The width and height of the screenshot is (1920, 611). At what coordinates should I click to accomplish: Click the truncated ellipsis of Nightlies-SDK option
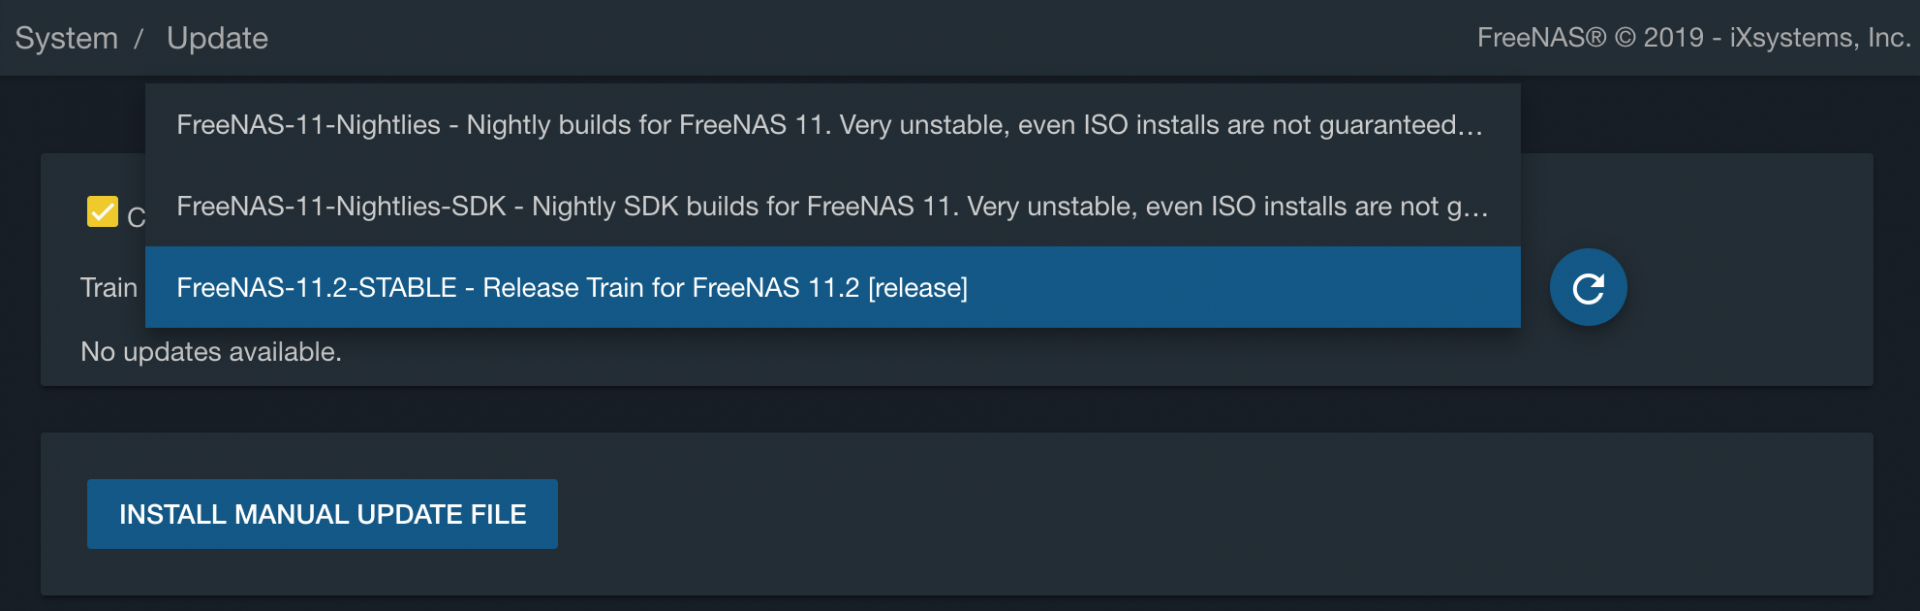pyautogui.click(x=1476, y=208)
